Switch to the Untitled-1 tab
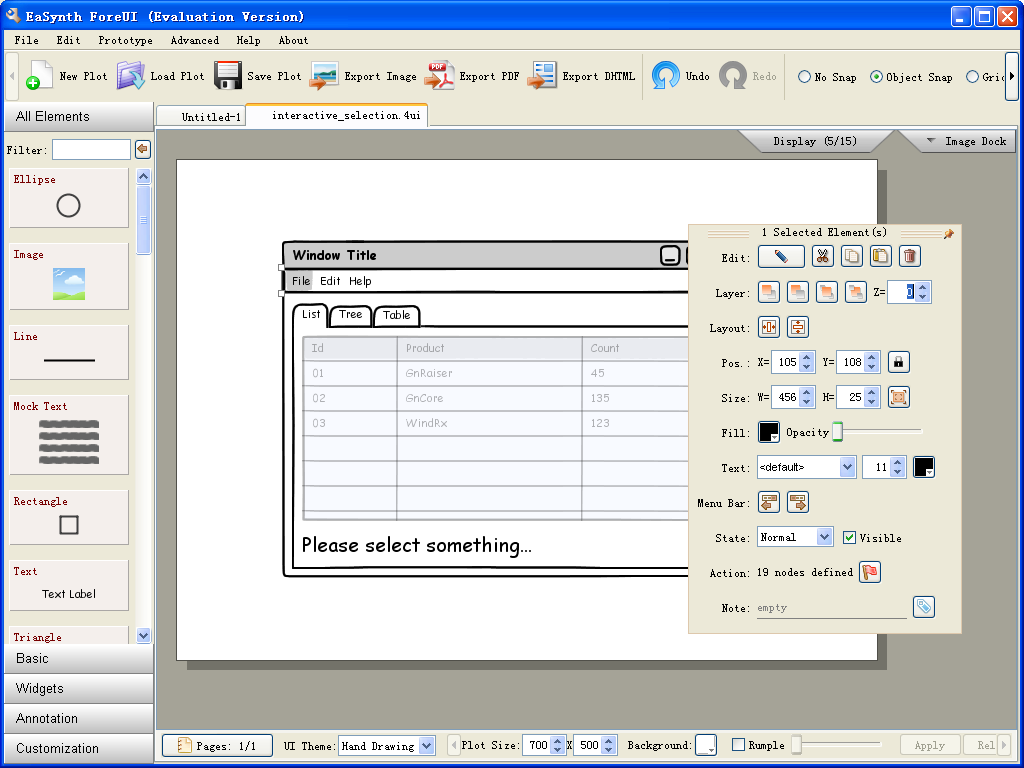The image size is (1024, 768). (x=211, y=117)
